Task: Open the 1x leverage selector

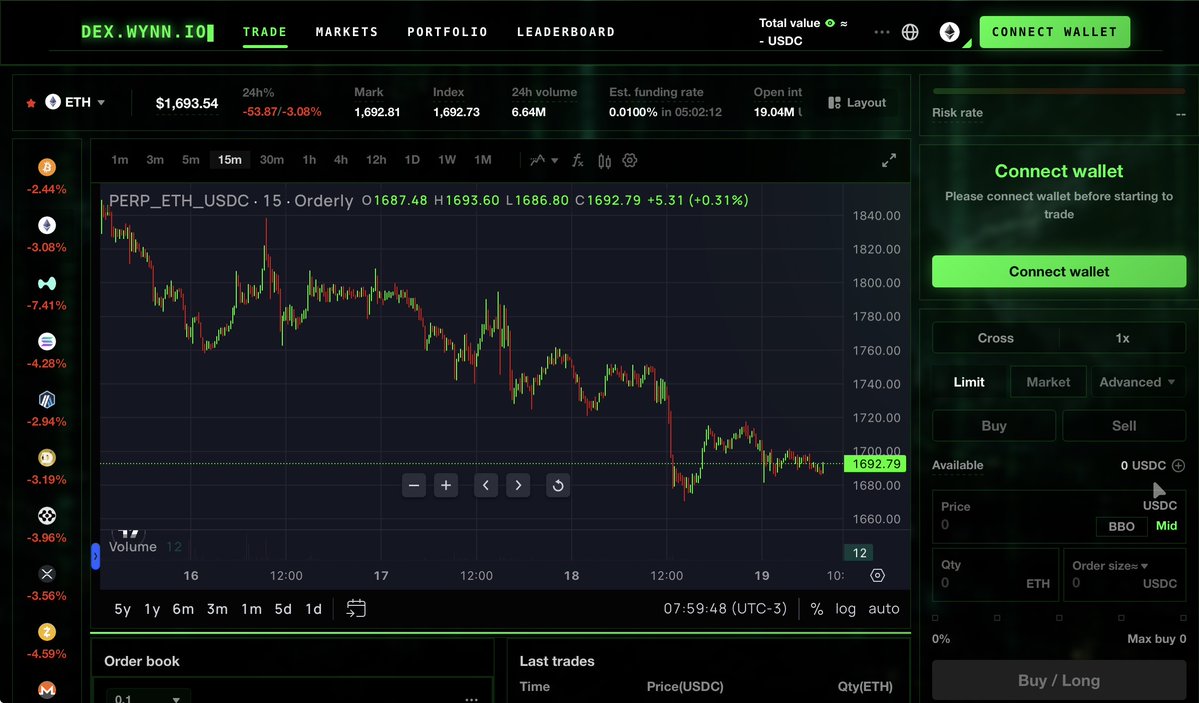Action: click(x=1123, y=338)
